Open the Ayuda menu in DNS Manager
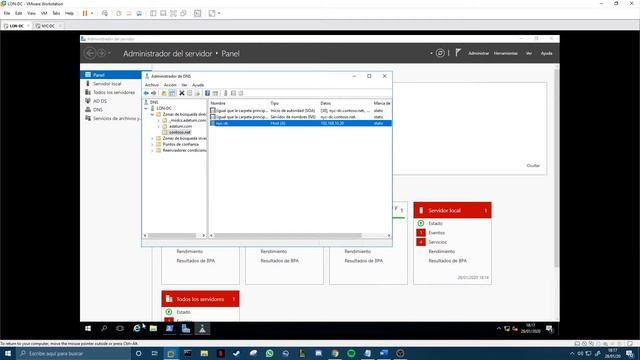Screen dimensions: 640x360 coord(198,85)
